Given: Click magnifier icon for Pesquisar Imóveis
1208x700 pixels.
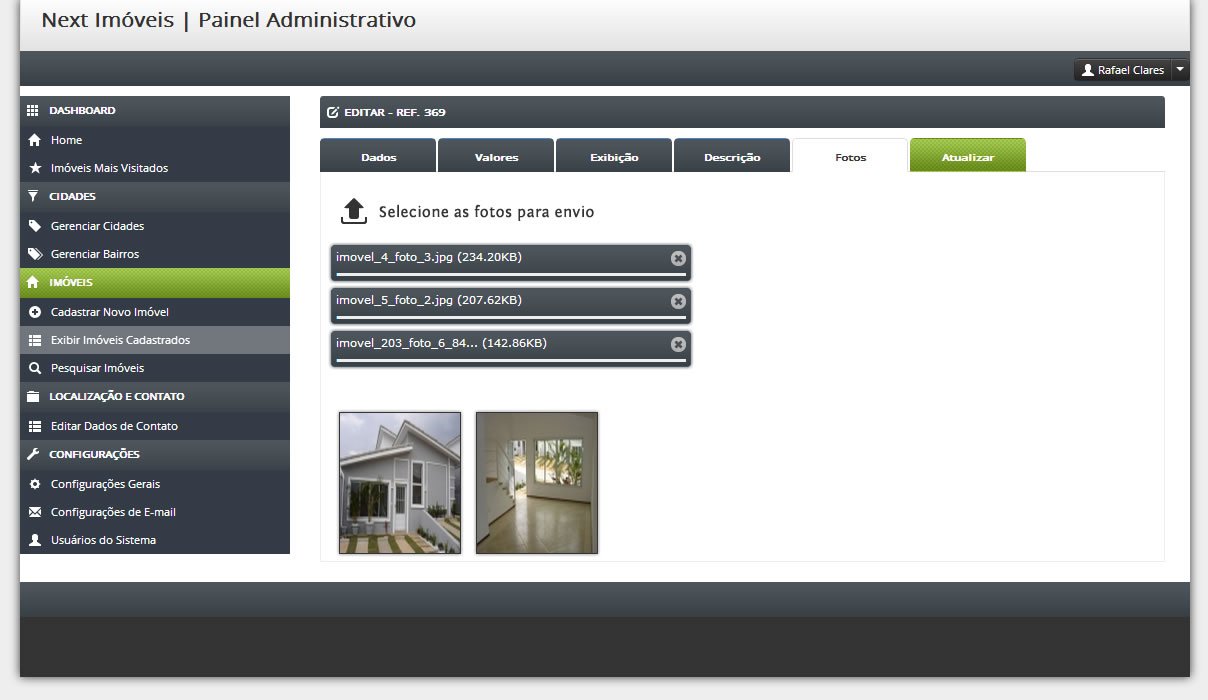Looking at the screenshot, I should (x=35, y=368).
